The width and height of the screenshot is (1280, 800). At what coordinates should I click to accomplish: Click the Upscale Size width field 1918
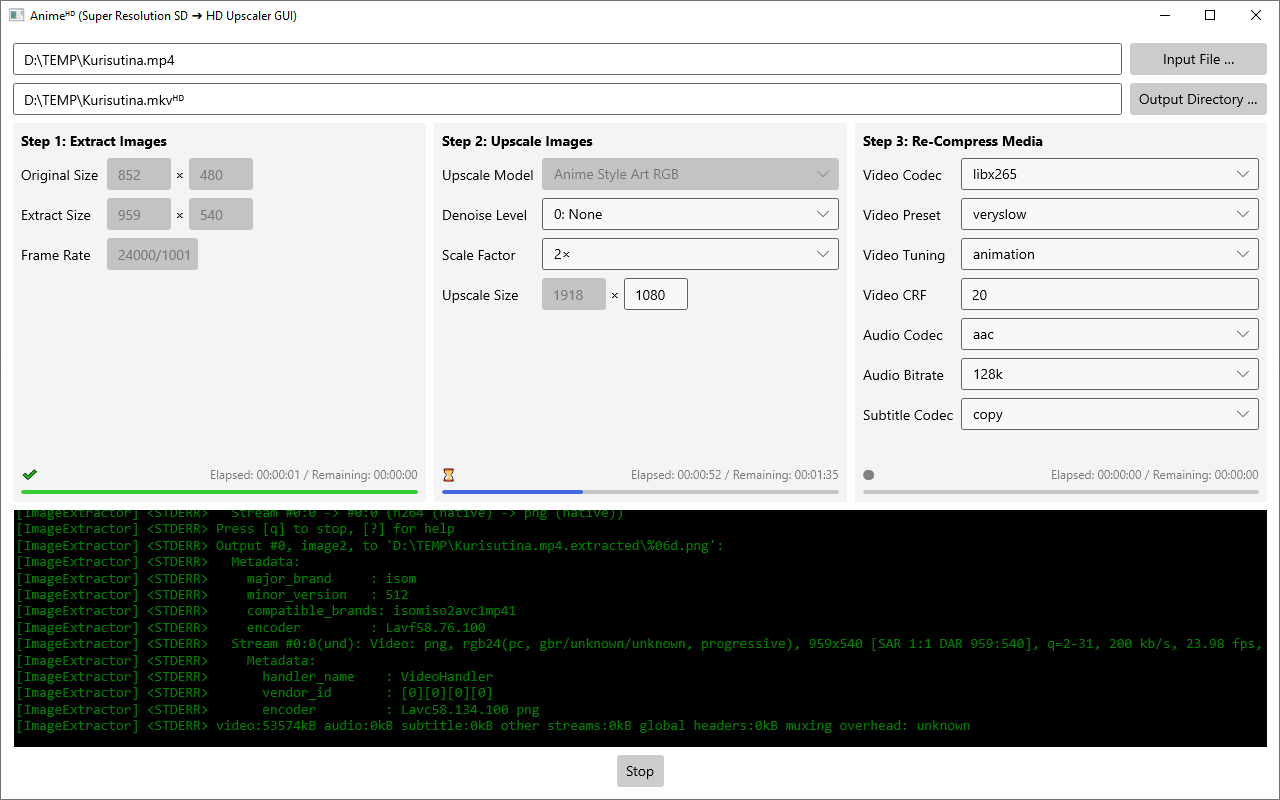[x=574, y=294]
